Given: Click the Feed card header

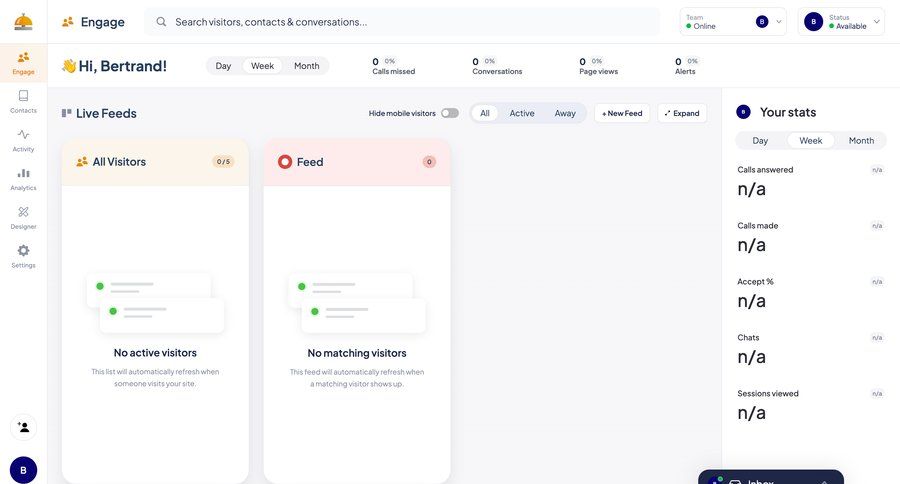Looking at the screenshot, I should pyautogui.click(x=357, y=162).
